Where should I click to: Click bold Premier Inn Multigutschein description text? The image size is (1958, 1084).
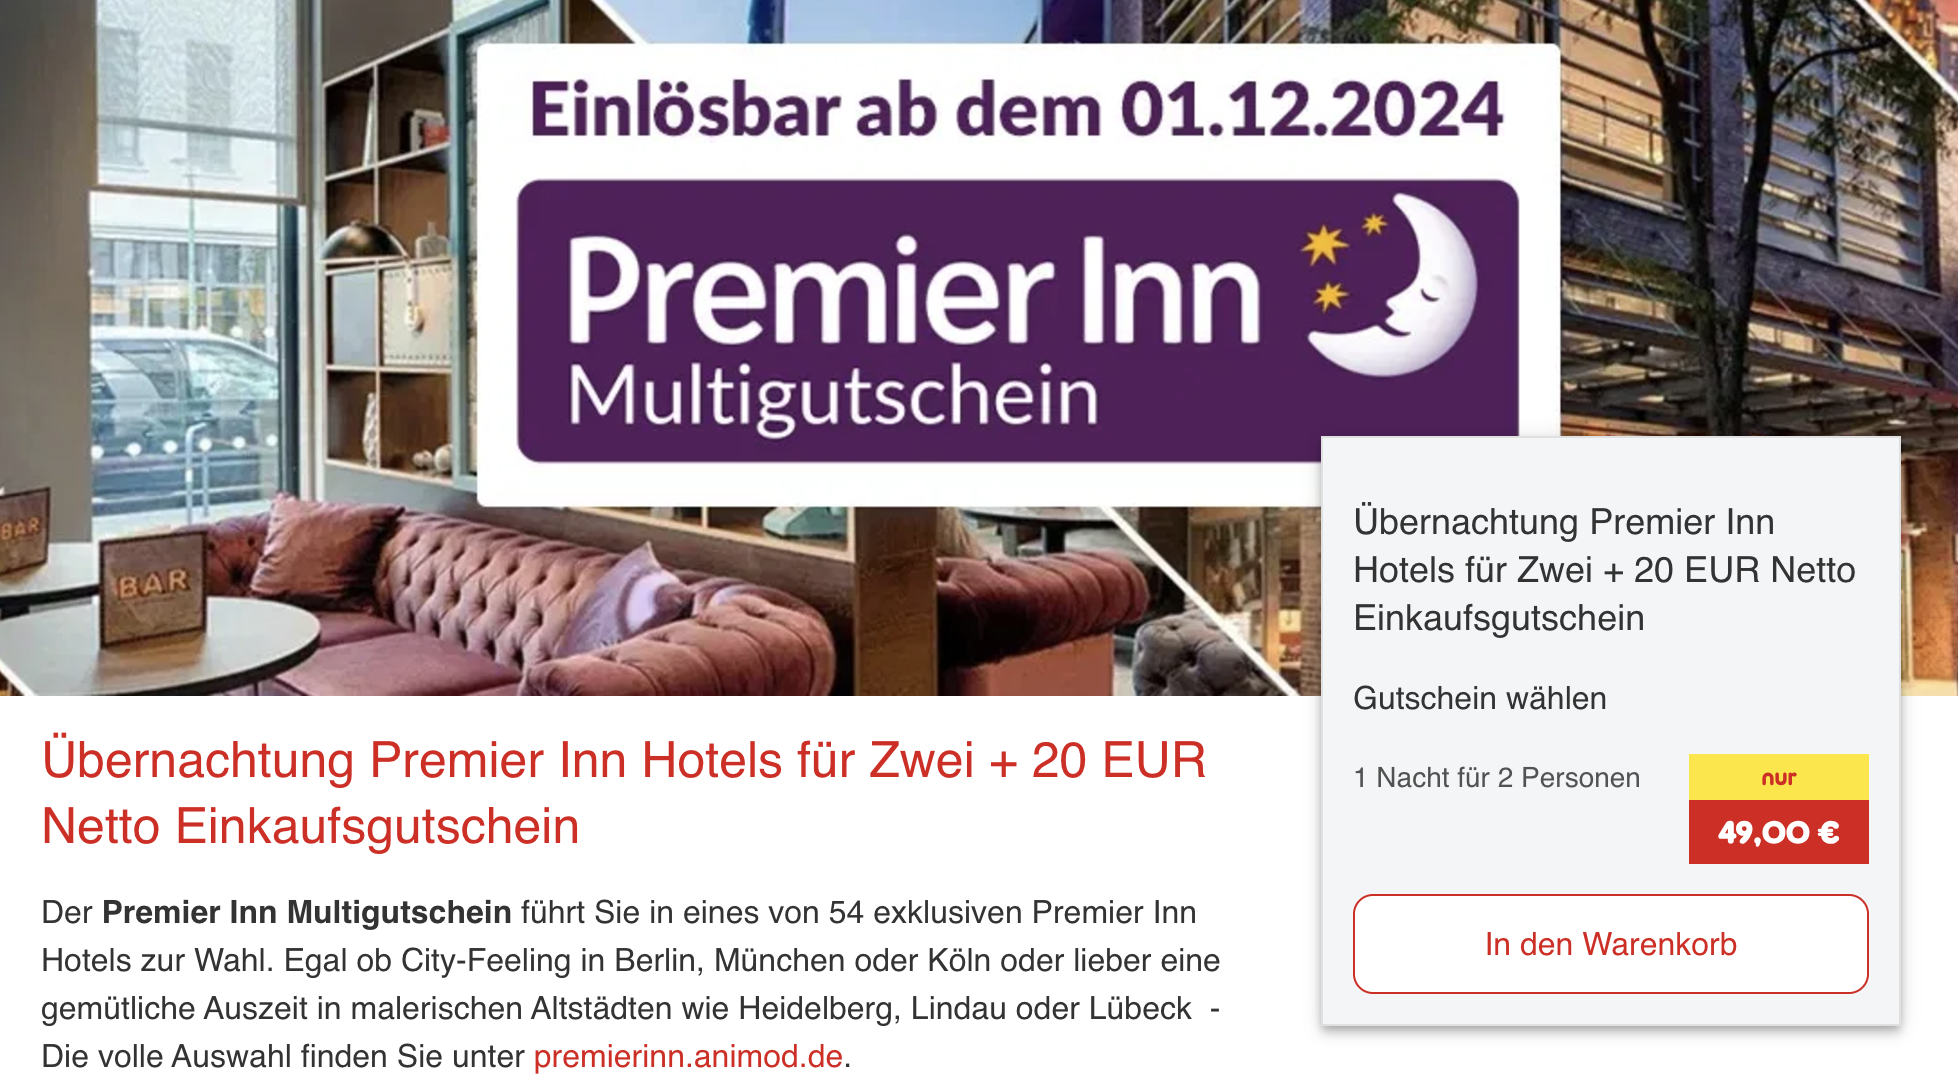[306, 912]
